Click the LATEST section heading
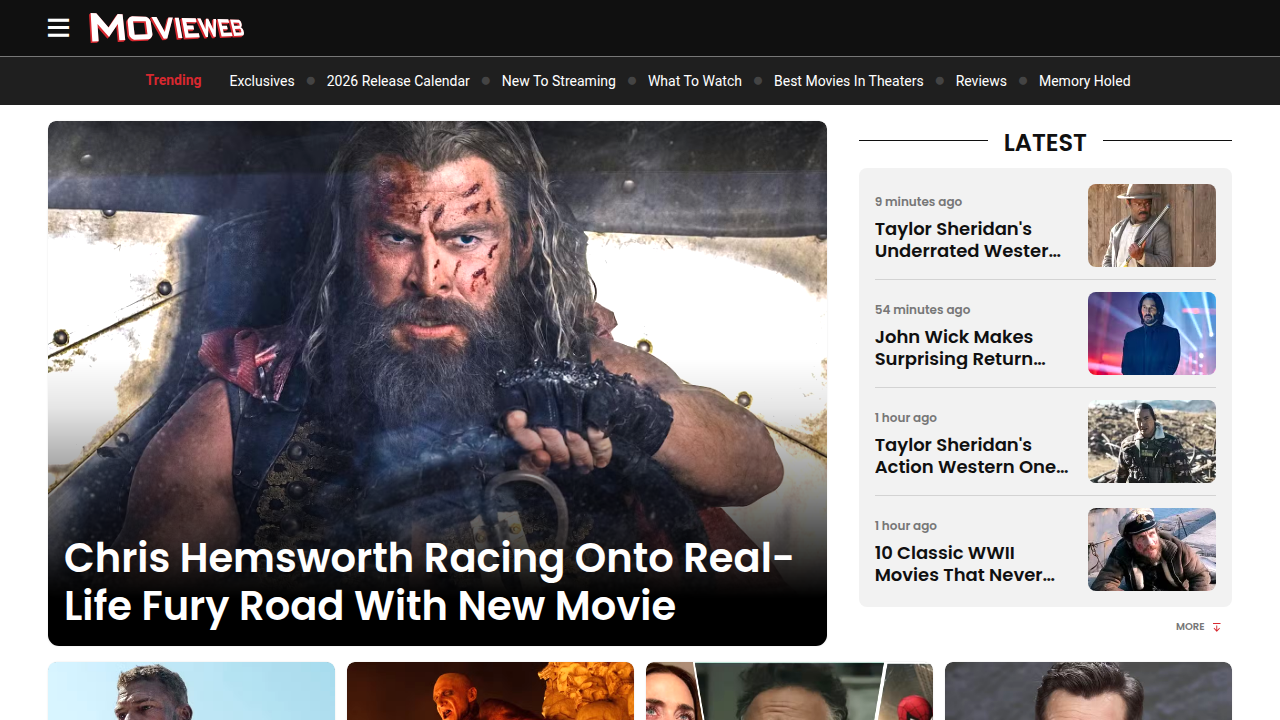The width and height of the screenshot is (1280, 720). click(x=1045, y=142)
